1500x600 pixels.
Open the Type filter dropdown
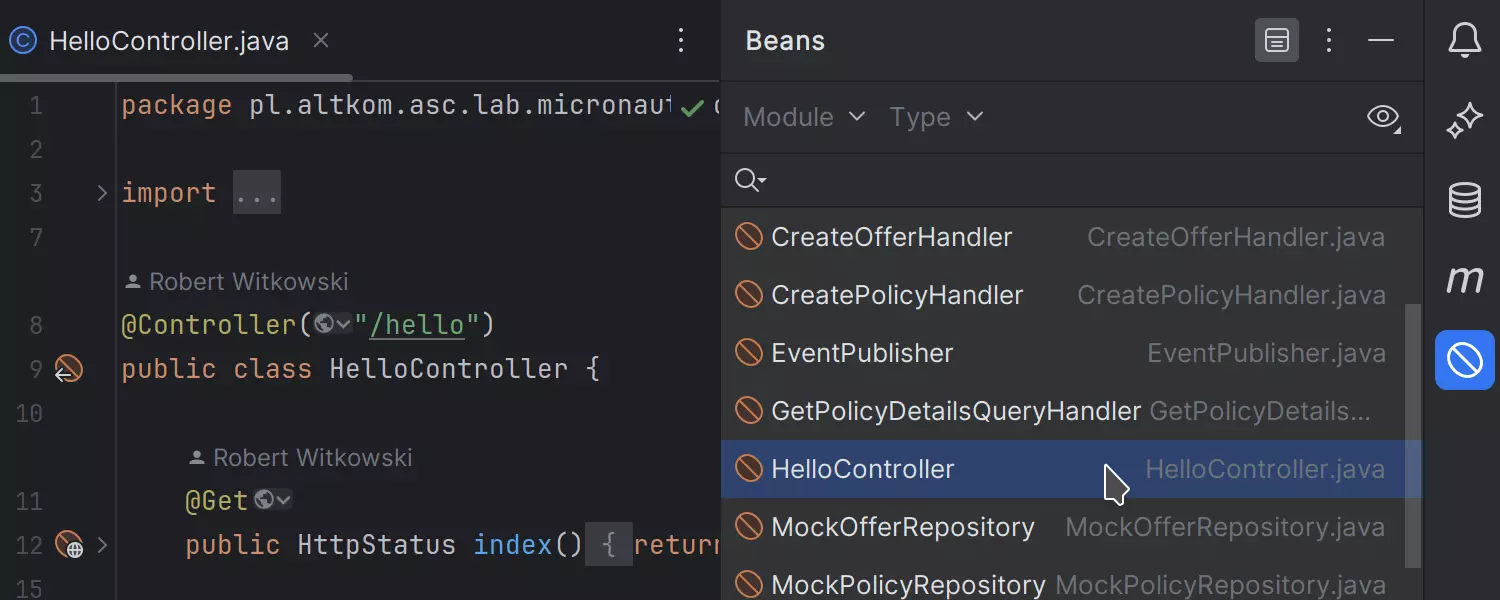936,117
